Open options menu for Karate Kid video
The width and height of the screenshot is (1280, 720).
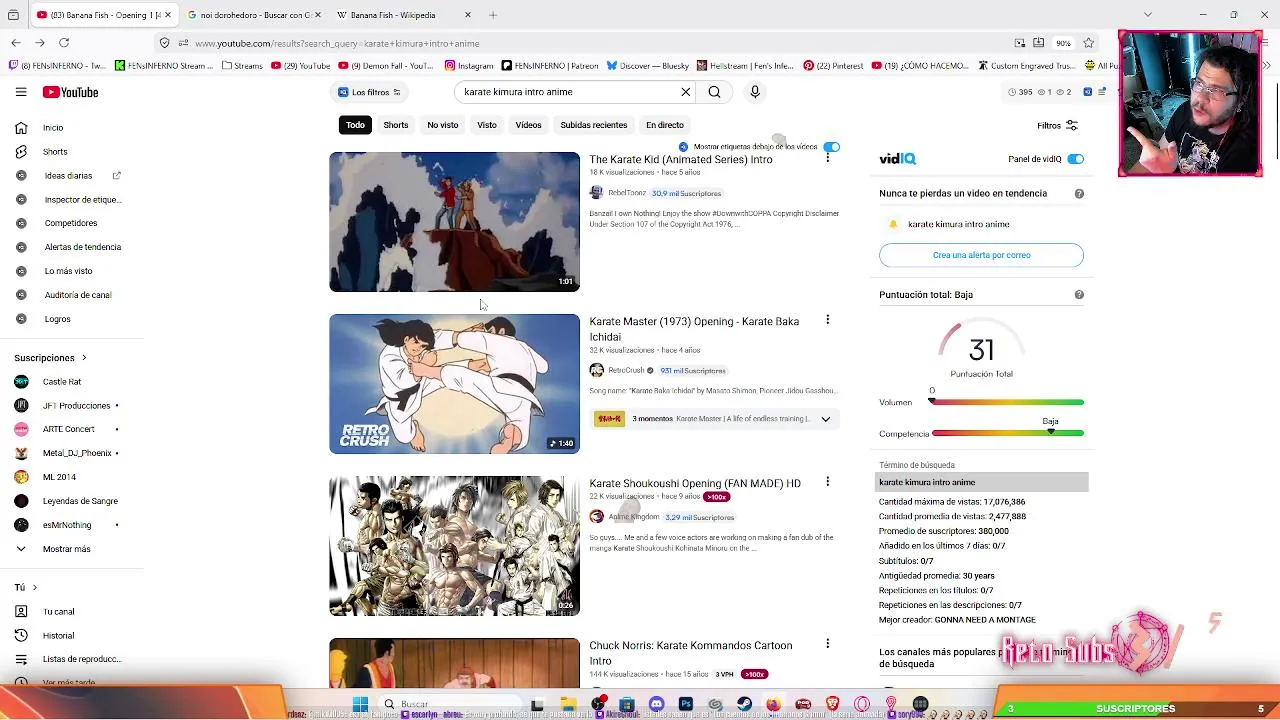[x=827, y=158]
